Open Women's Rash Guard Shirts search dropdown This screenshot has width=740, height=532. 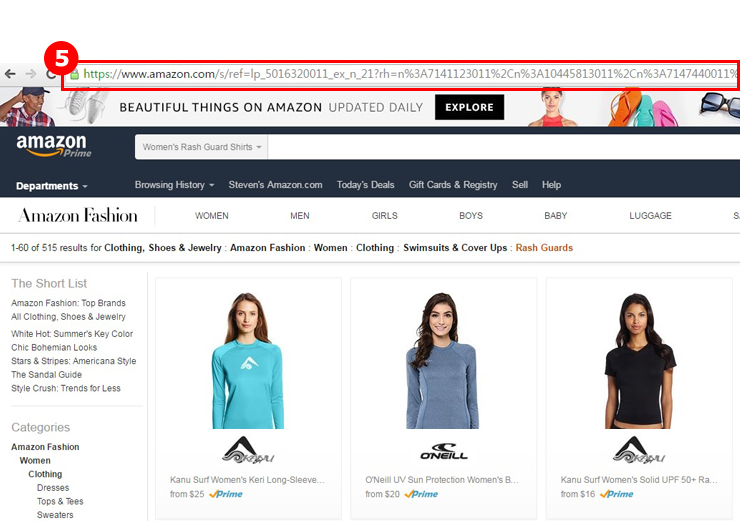pos(202,147)
